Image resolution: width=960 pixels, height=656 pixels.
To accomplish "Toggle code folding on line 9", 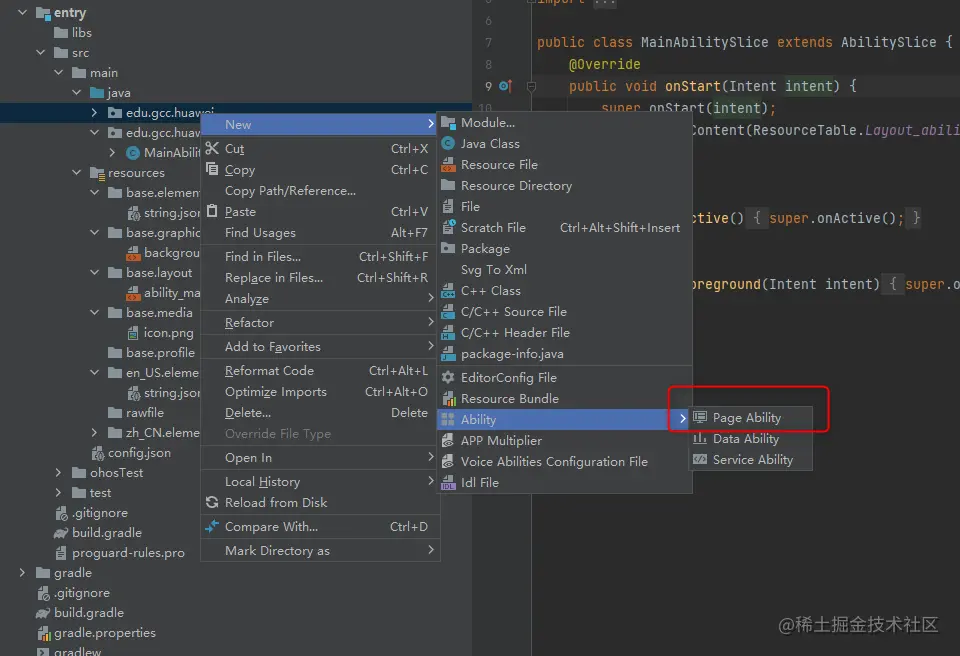I will (x=531, y=86).
